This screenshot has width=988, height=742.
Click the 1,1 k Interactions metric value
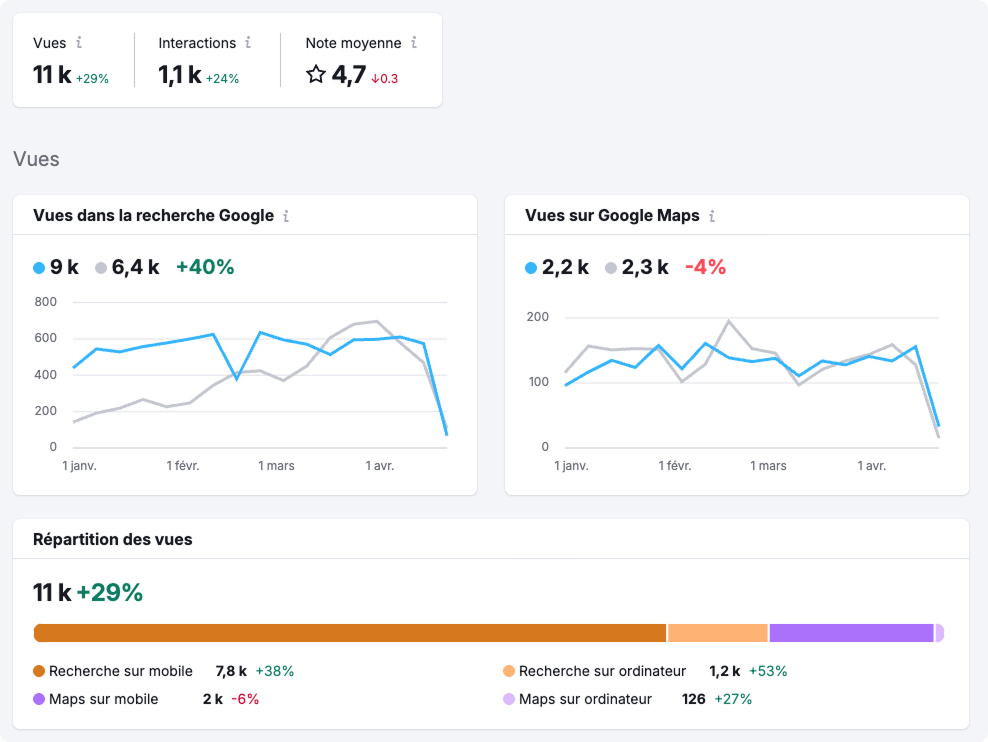[180, 75]
